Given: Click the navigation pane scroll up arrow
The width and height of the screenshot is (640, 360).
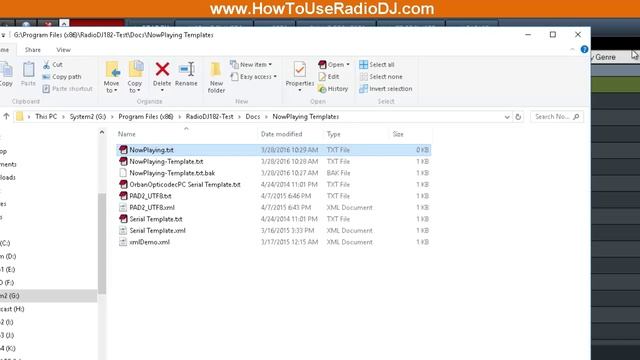Looking at the screenshot, I should pos(102,132).
